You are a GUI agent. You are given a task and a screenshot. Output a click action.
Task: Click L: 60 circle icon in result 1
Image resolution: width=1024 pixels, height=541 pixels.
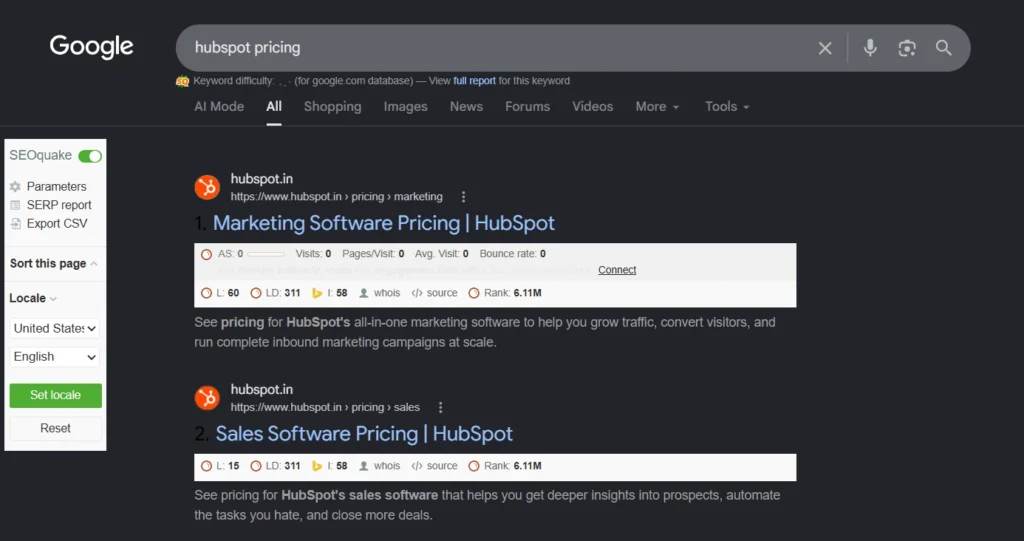(x=206, y=293)
